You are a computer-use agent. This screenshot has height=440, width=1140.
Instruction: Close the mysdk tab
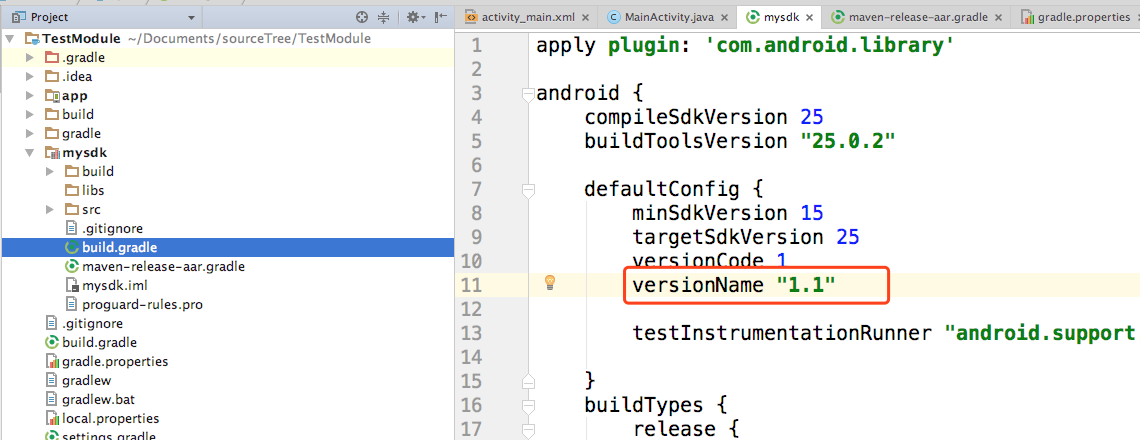point(809,17)
